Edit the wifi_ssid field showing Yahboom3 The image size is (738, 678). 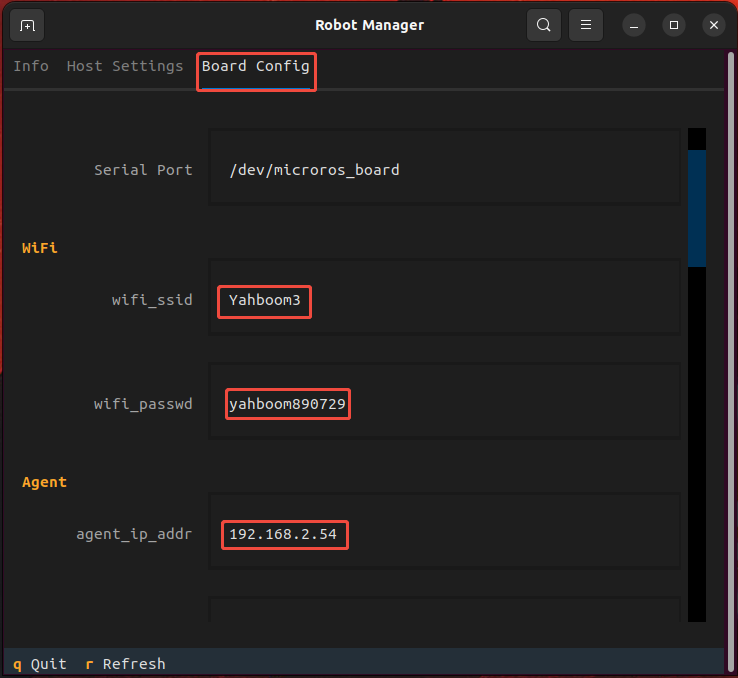[x=445, y=297]
